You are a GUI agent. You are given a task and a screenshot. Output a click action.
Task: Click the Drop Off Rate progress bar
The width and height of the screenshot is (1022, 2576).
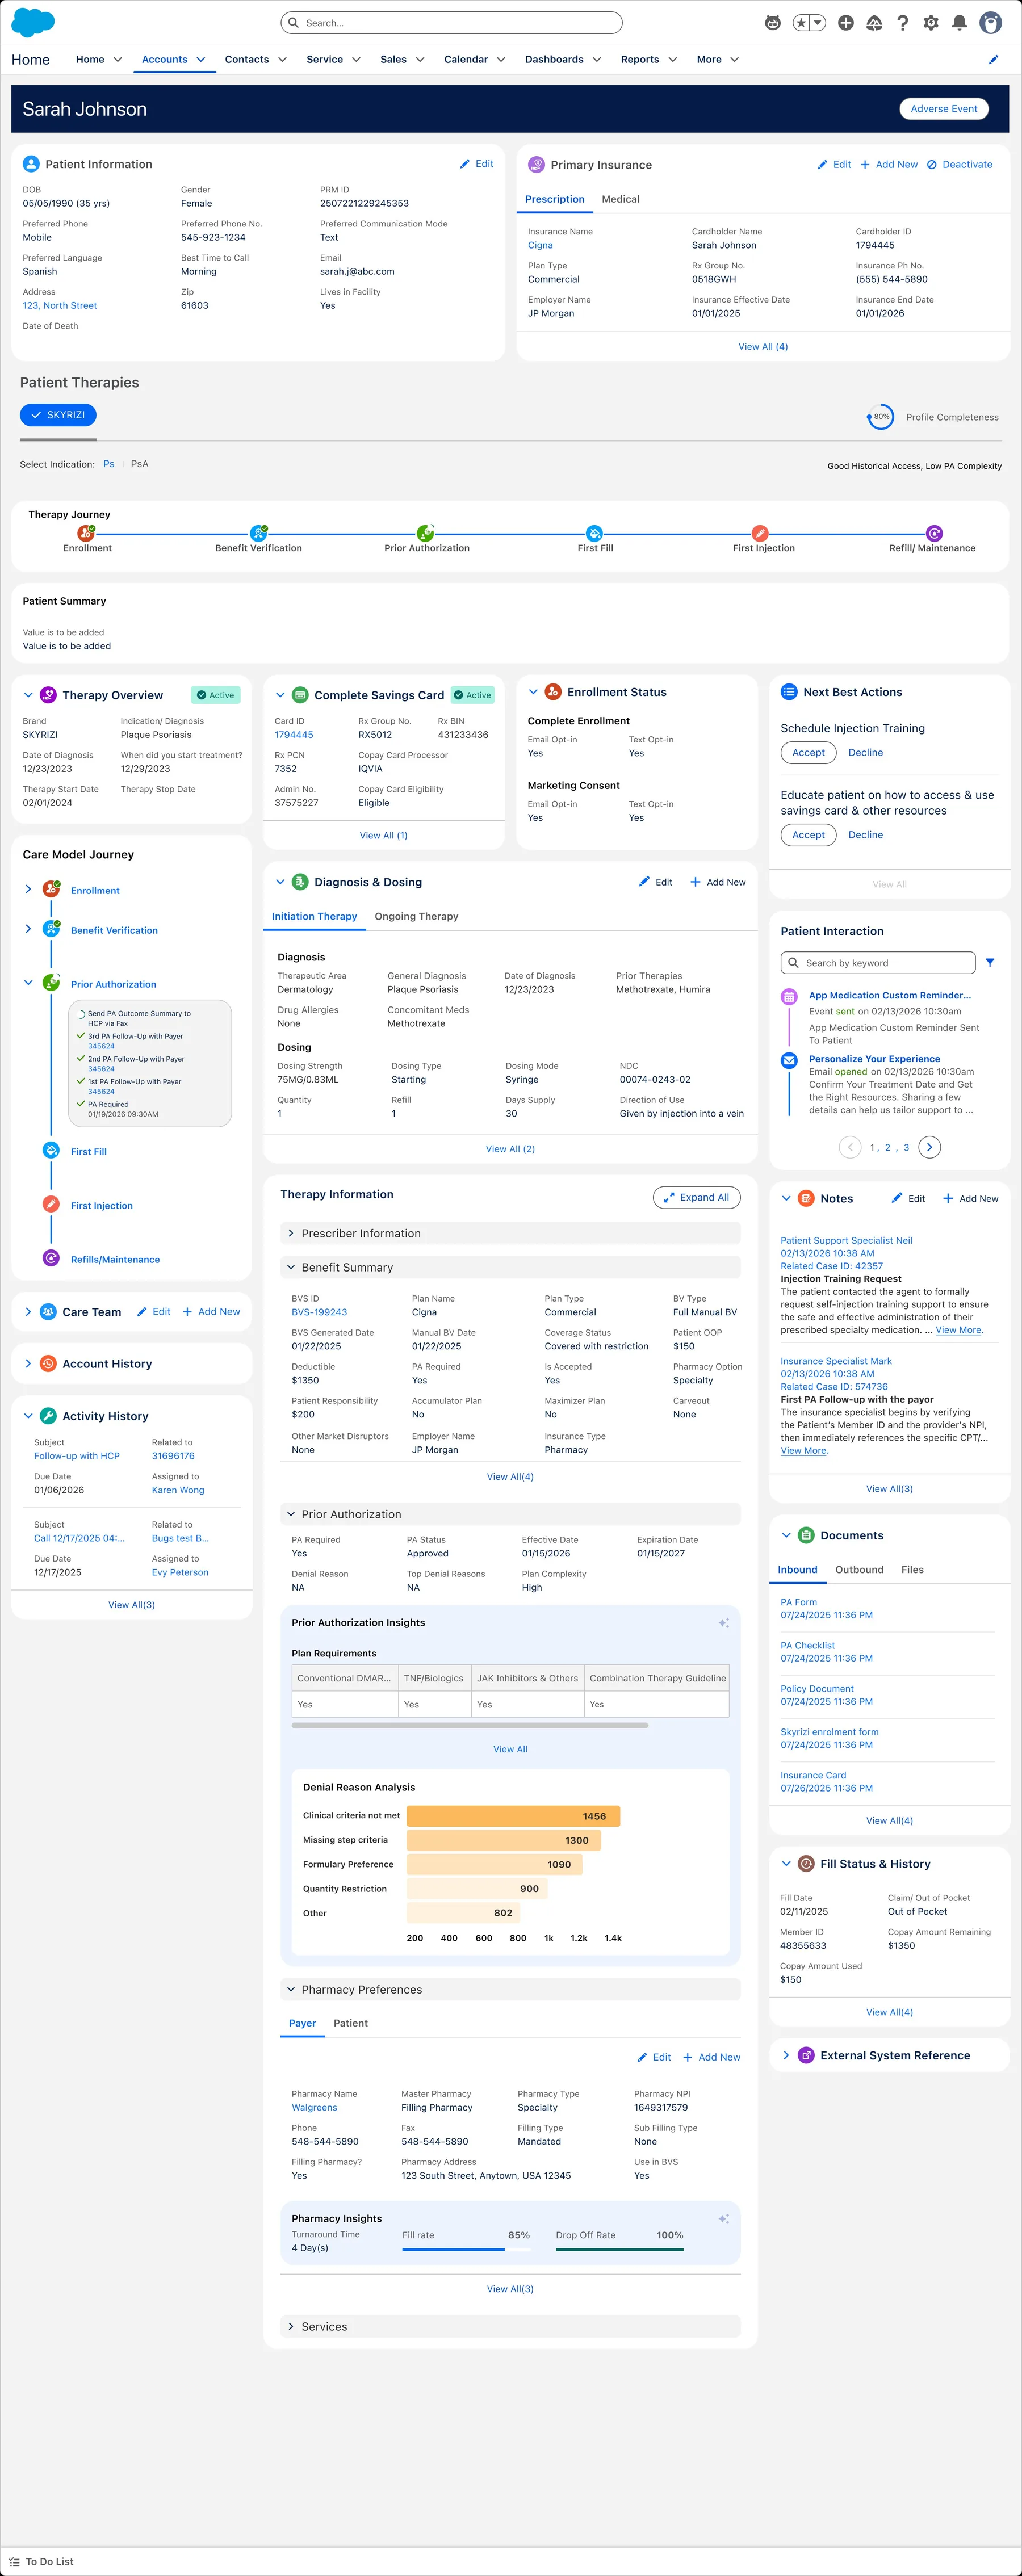(x=620, y=2250)
